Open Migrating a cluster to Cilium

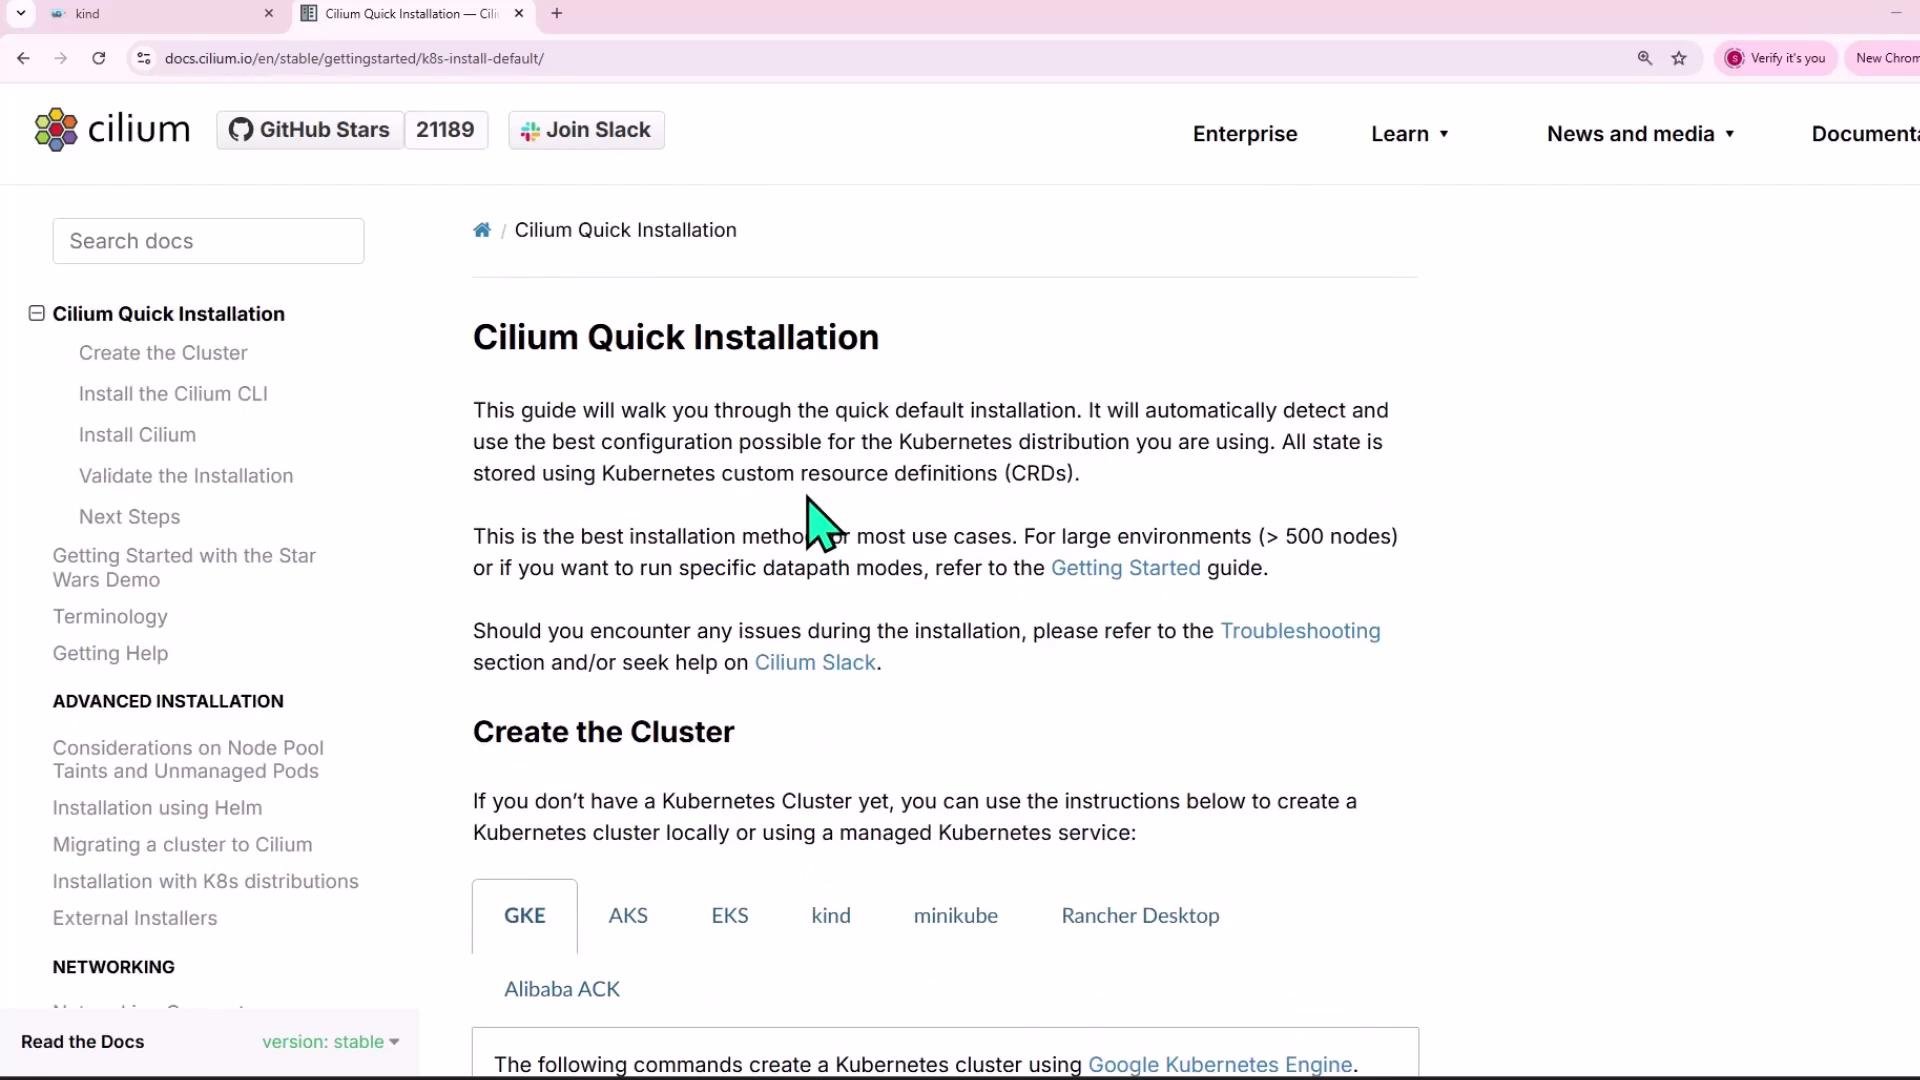tap(182, 845)
